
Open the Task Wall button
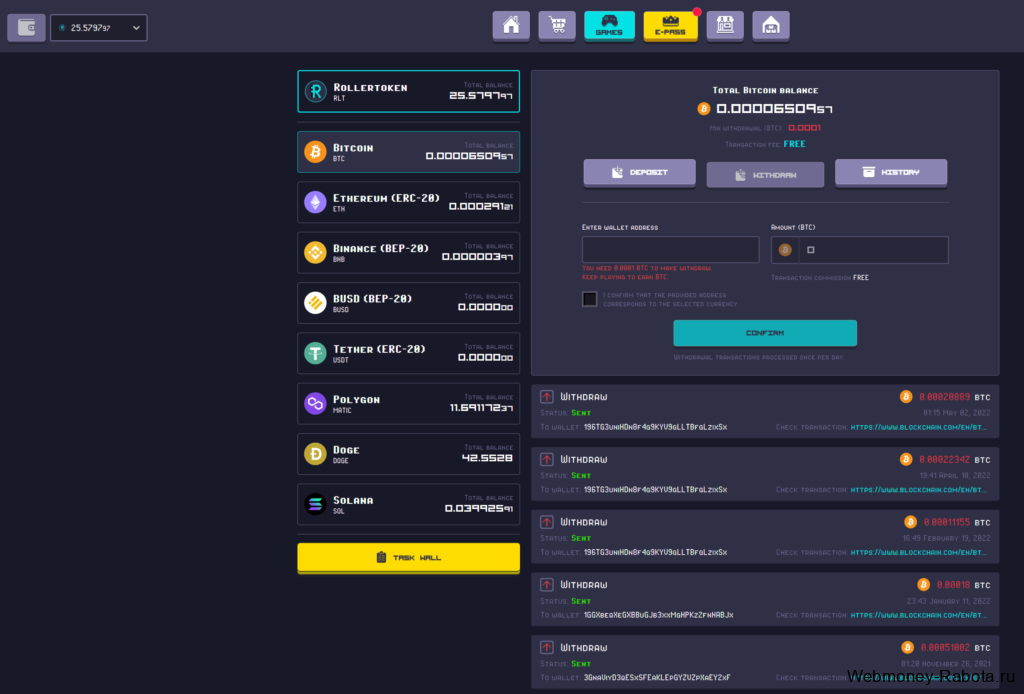click(409, 558)
